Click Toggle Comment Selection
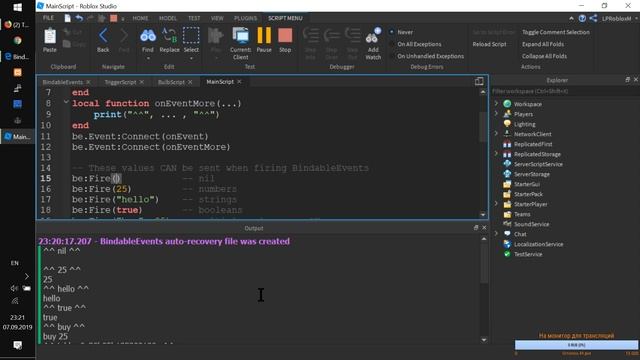 pyautogui.click(x=556, y=32)
